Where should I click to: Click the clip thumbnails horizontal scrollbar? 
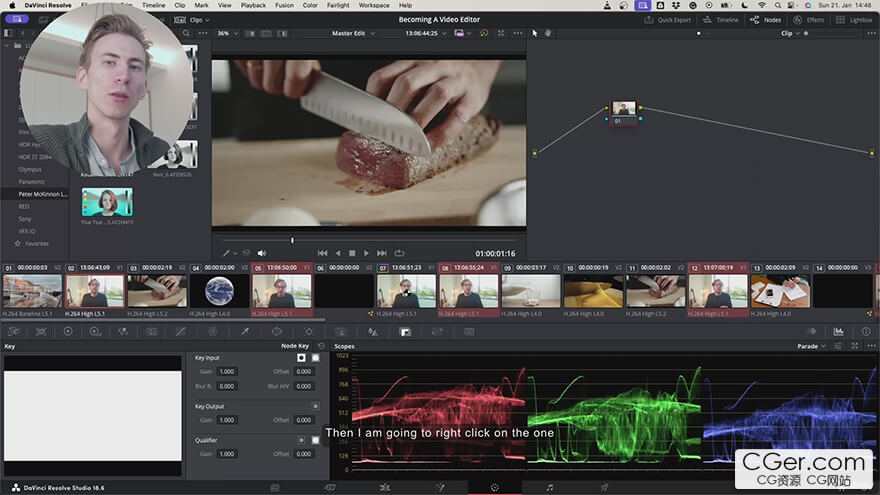click(x=163, y=320)
